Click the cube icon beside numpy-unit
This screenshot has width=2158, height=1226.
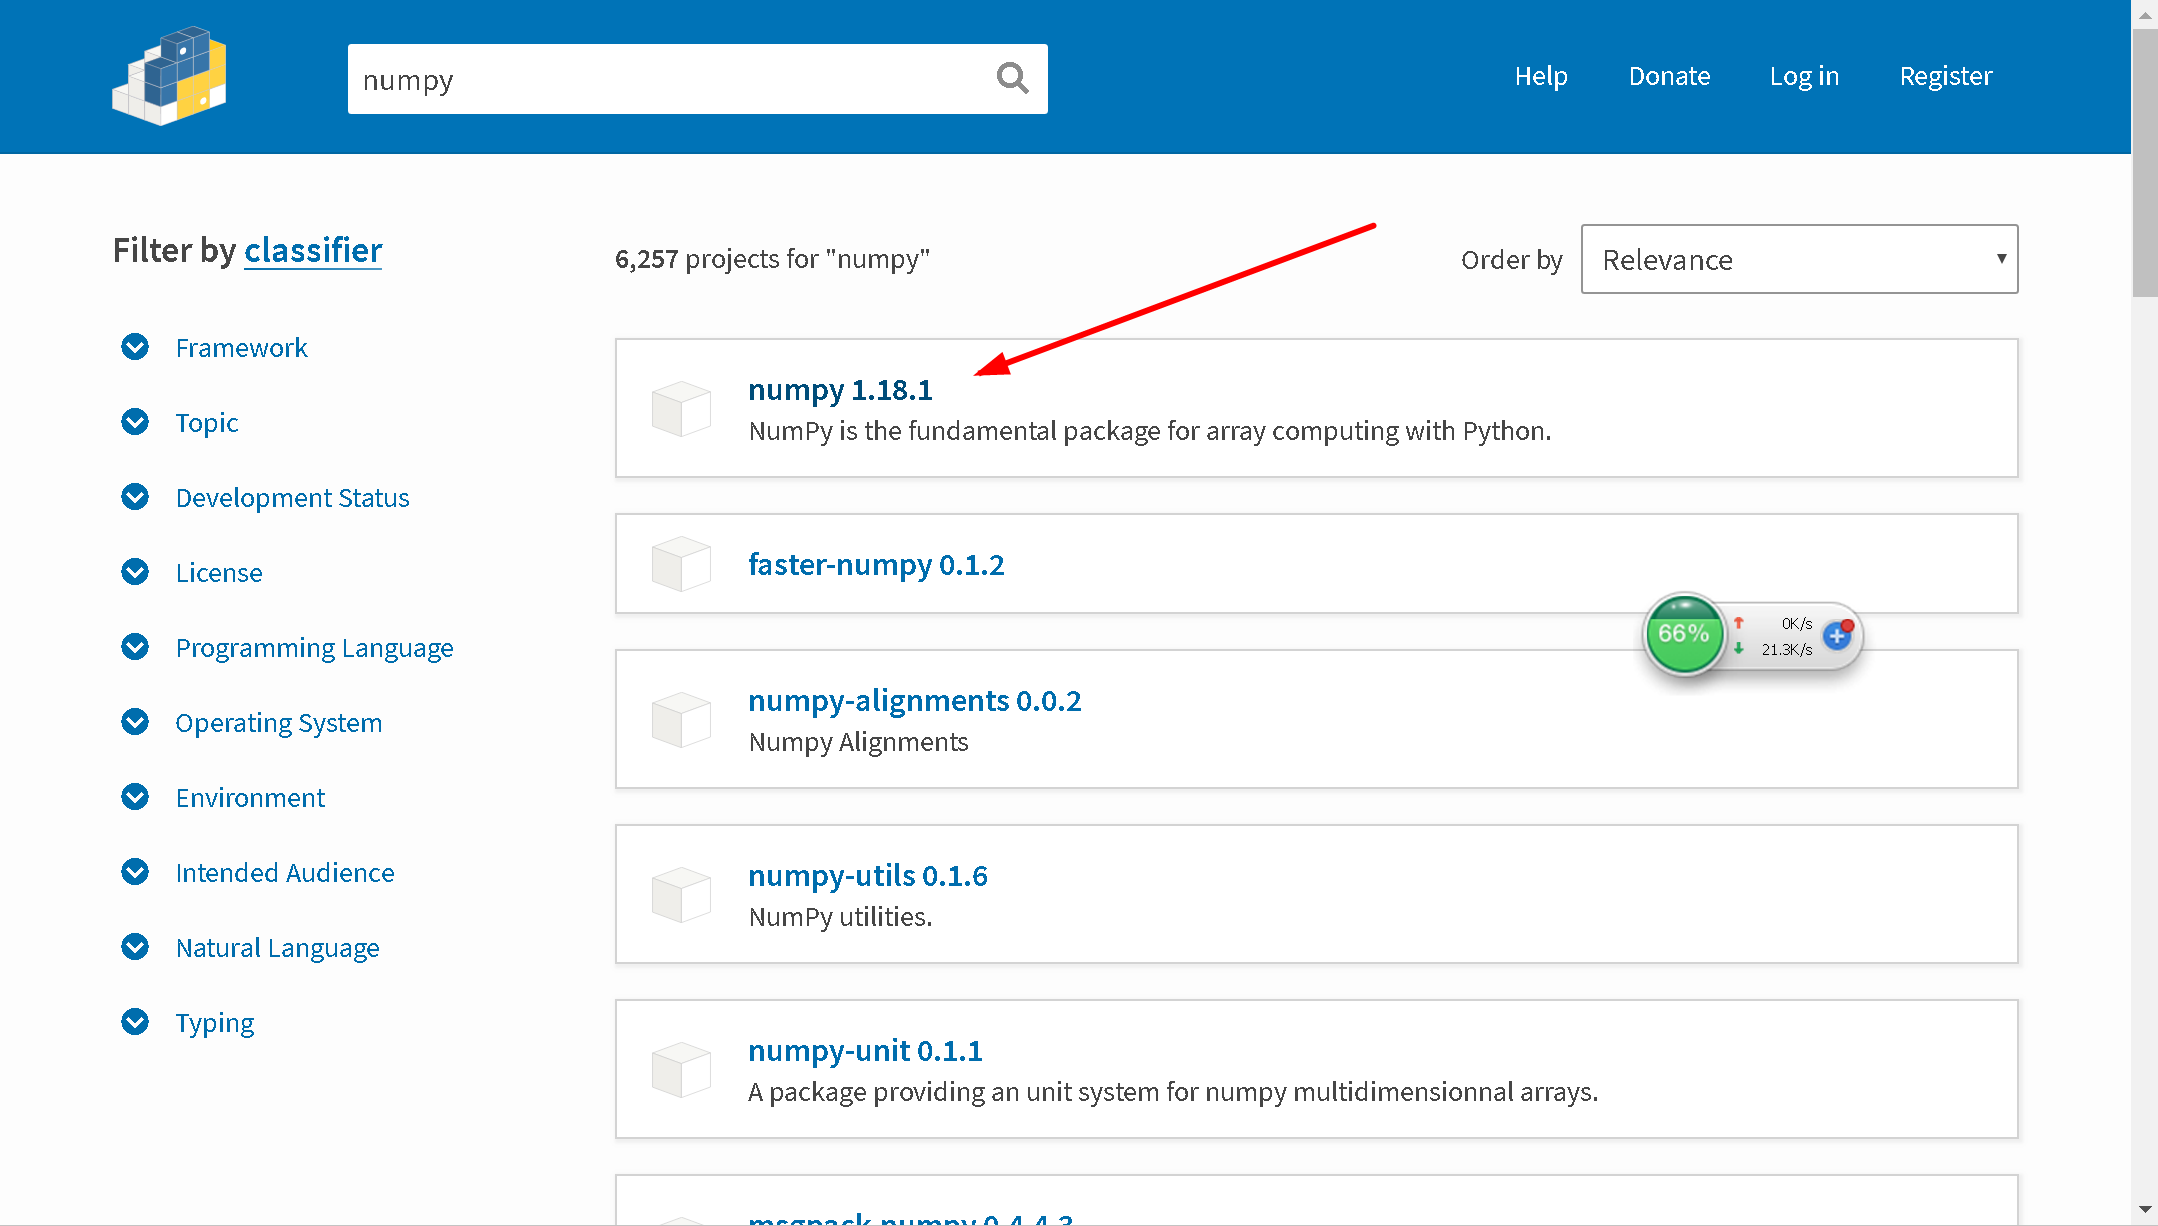coord(681,1069)
